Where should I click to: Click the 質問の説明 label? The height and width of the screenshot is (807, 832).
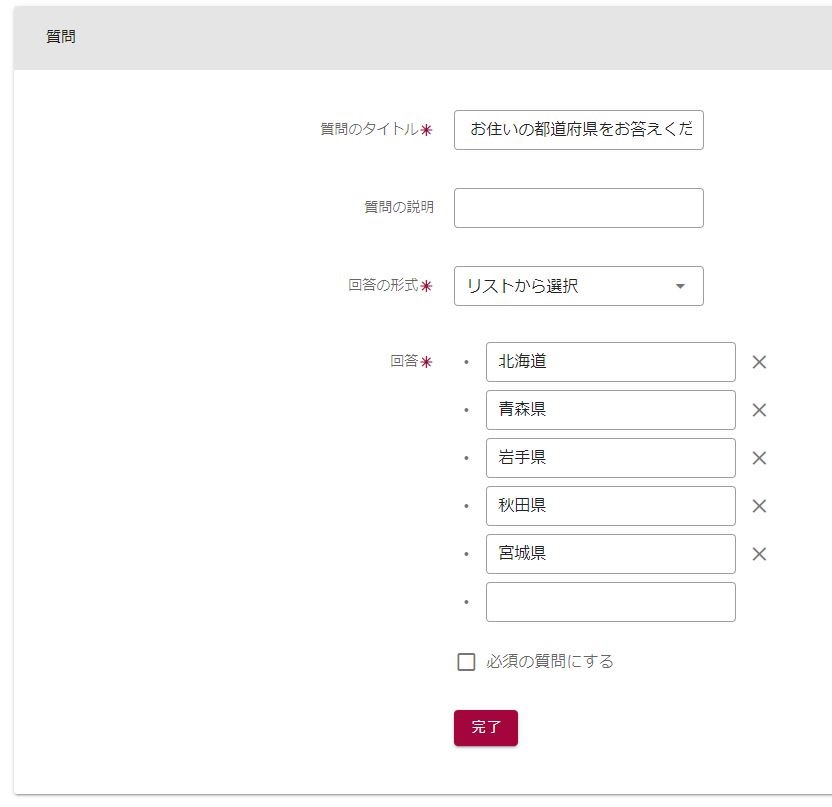[398, 207]
